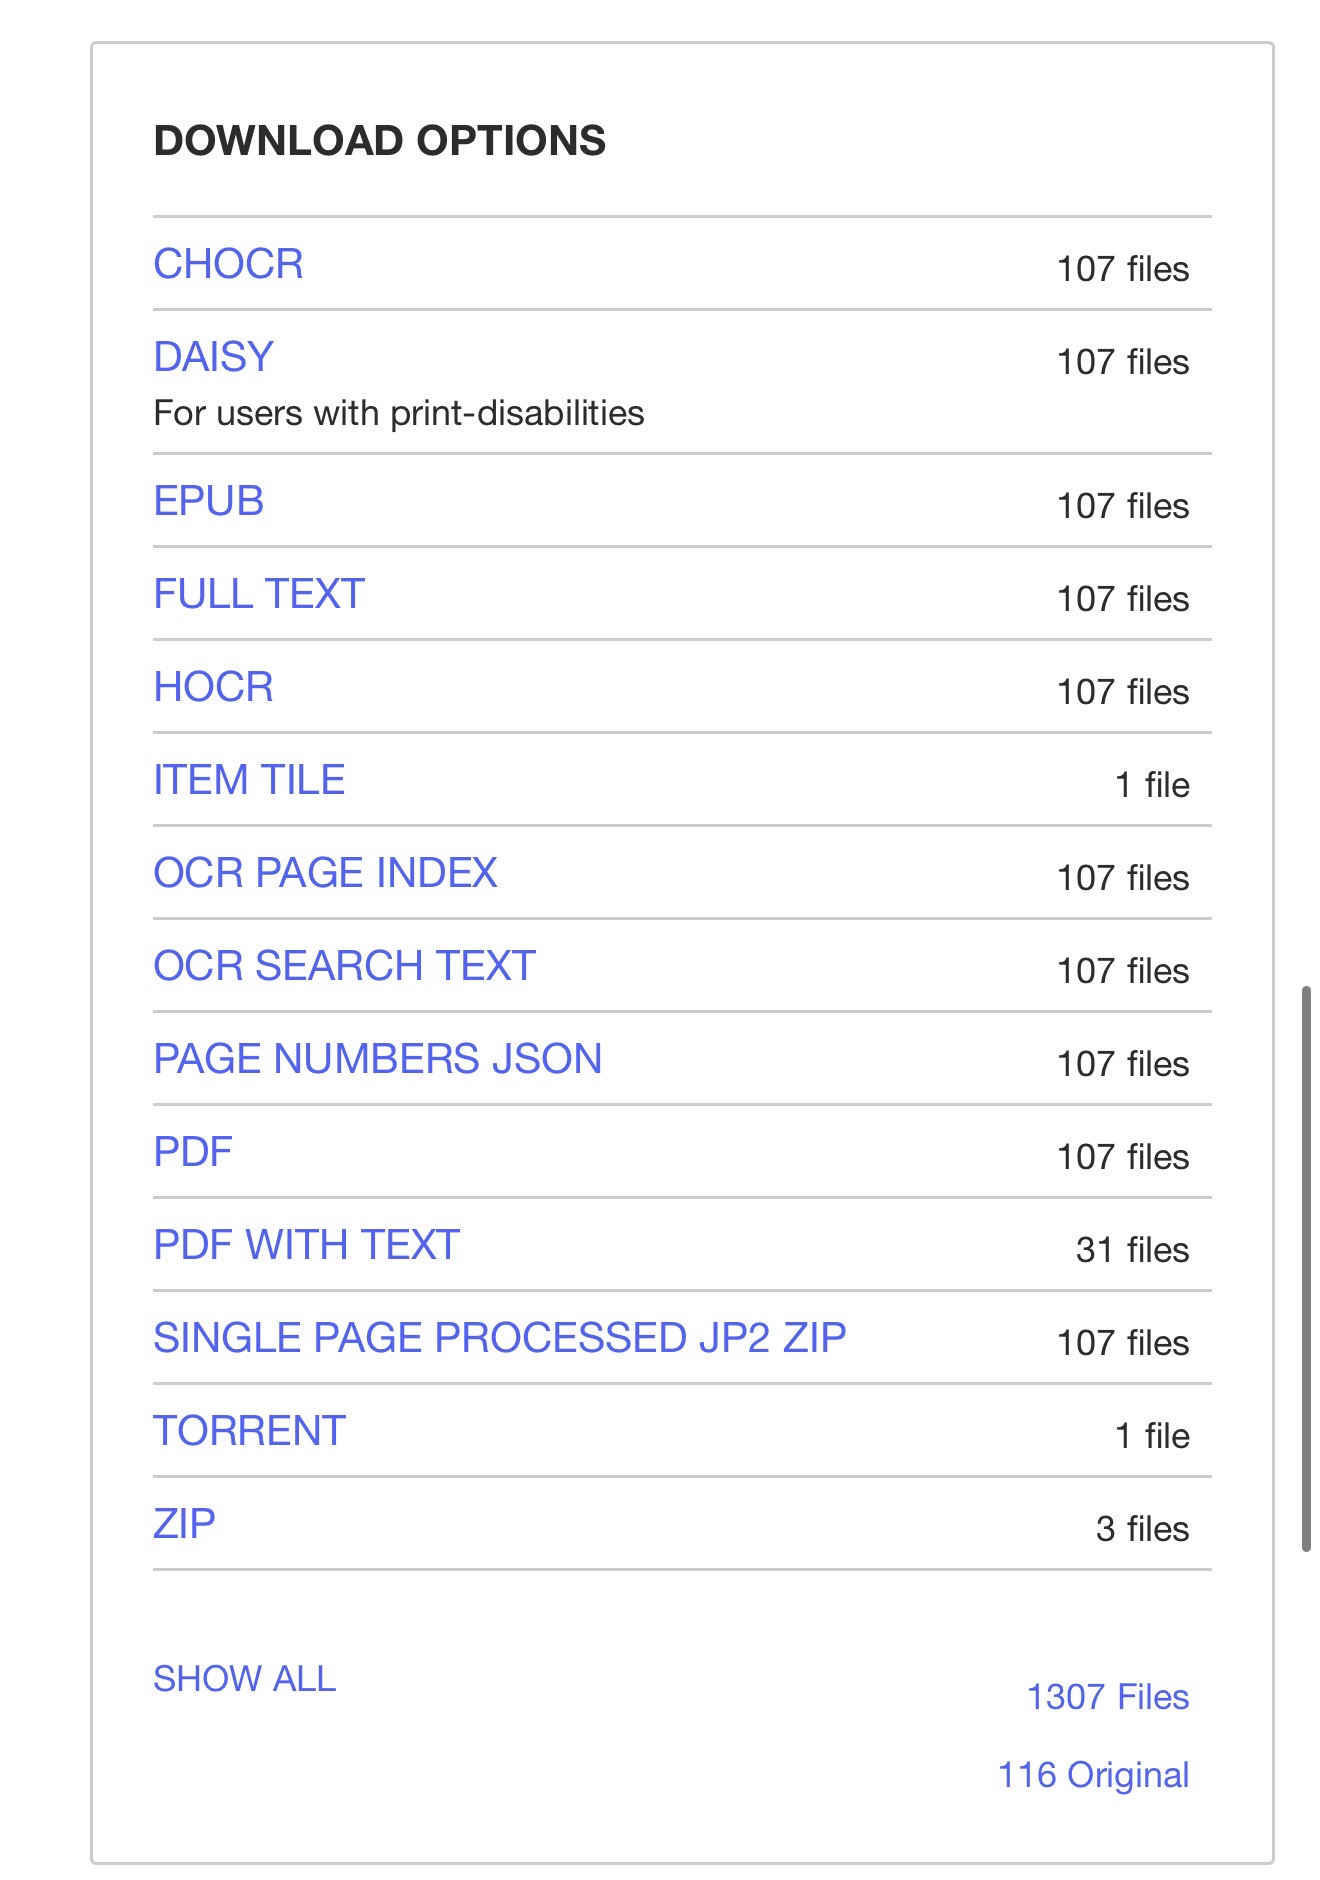The height and width of the screenshot is (1880, 1320).
Task: Download the PDF format
Action: (193, 1152)
